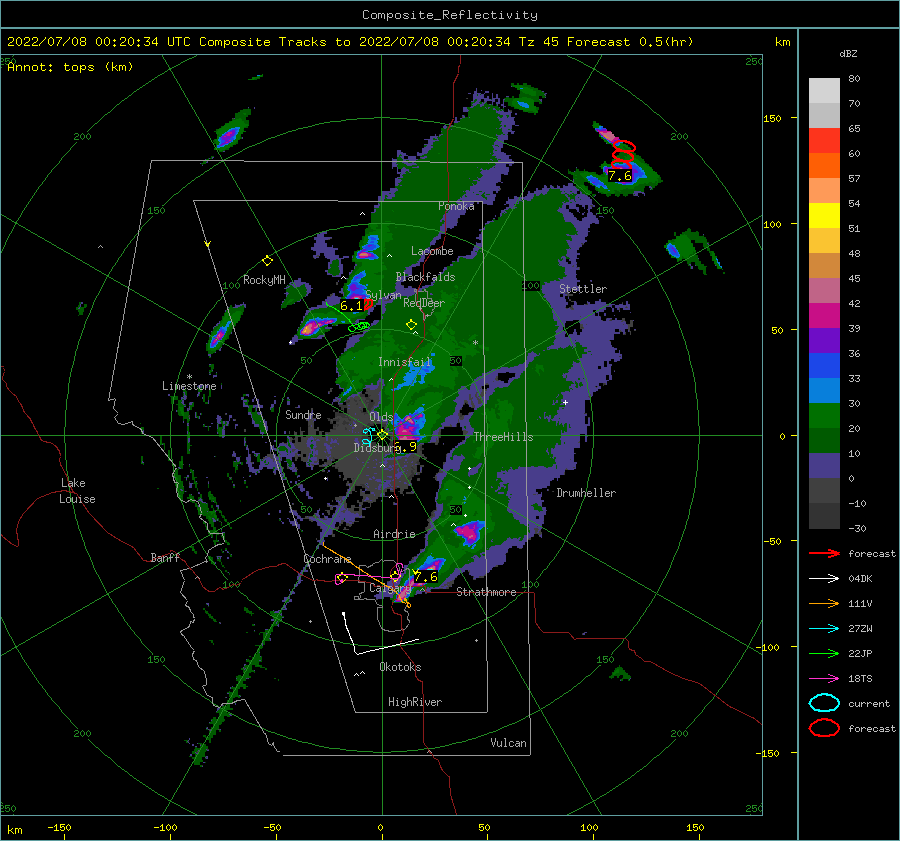Click the Lacombe map label
Viewport: 900px width, 841px height.
click(432, 251)
